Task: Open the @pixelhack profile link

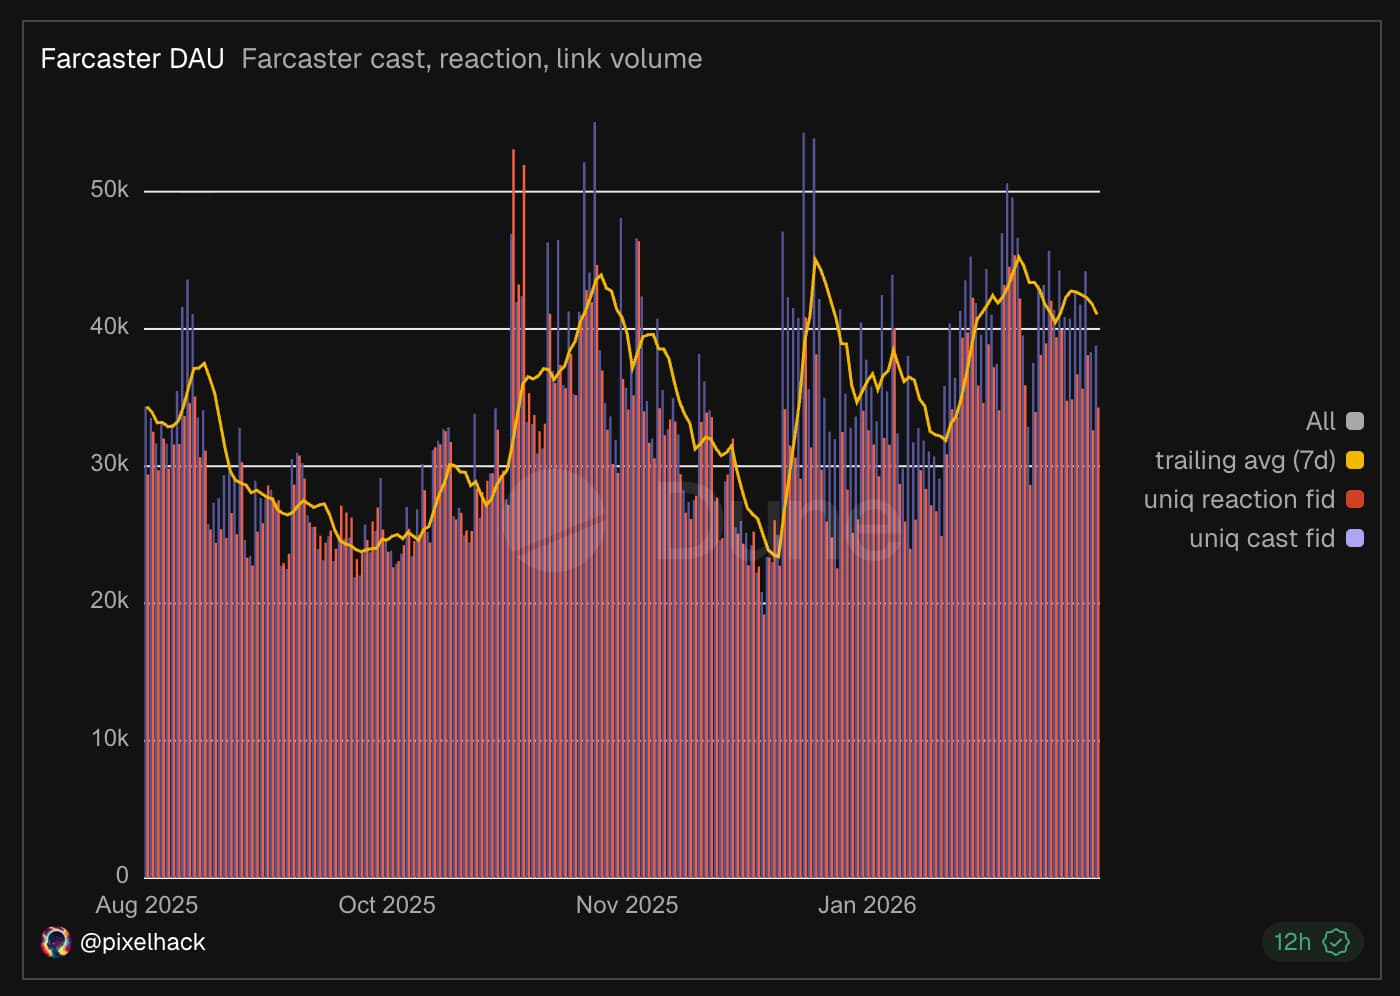Action: coord(142,942)
